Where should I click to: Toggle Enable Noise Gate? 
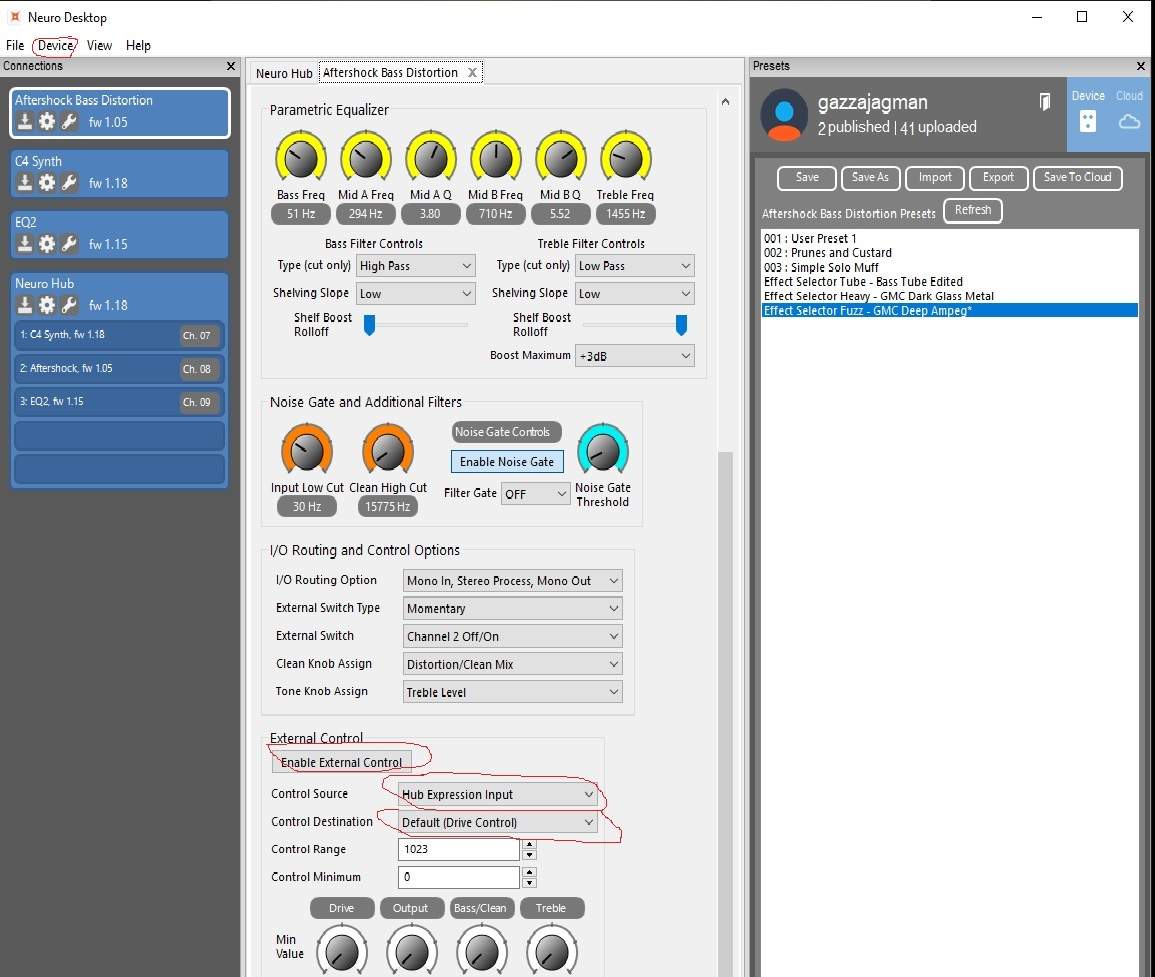pyautogui.click(x=507, y=461)
